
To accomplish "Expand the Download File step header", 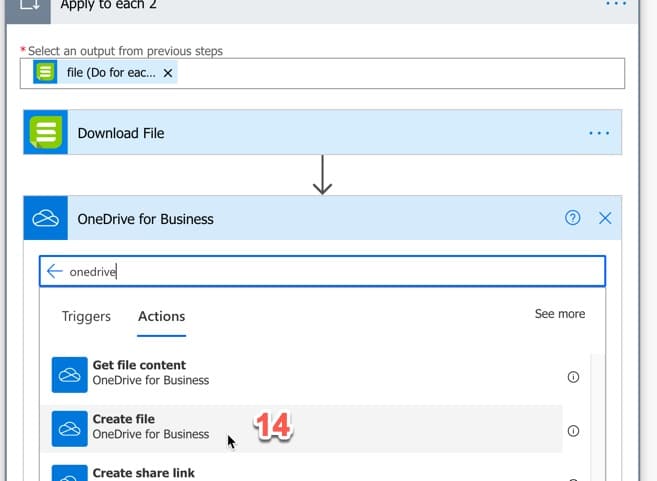I will (300, 133).
